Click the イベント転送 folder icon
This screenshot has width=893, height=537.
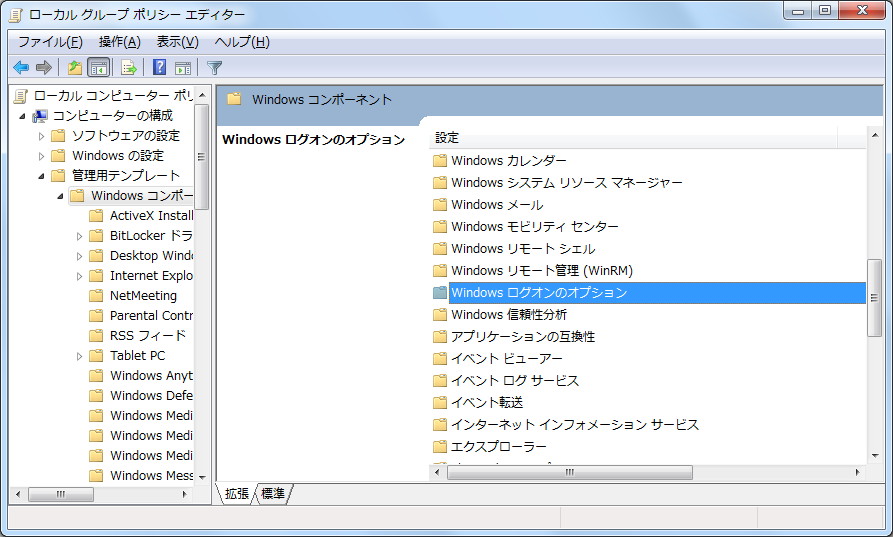(439, 403)
